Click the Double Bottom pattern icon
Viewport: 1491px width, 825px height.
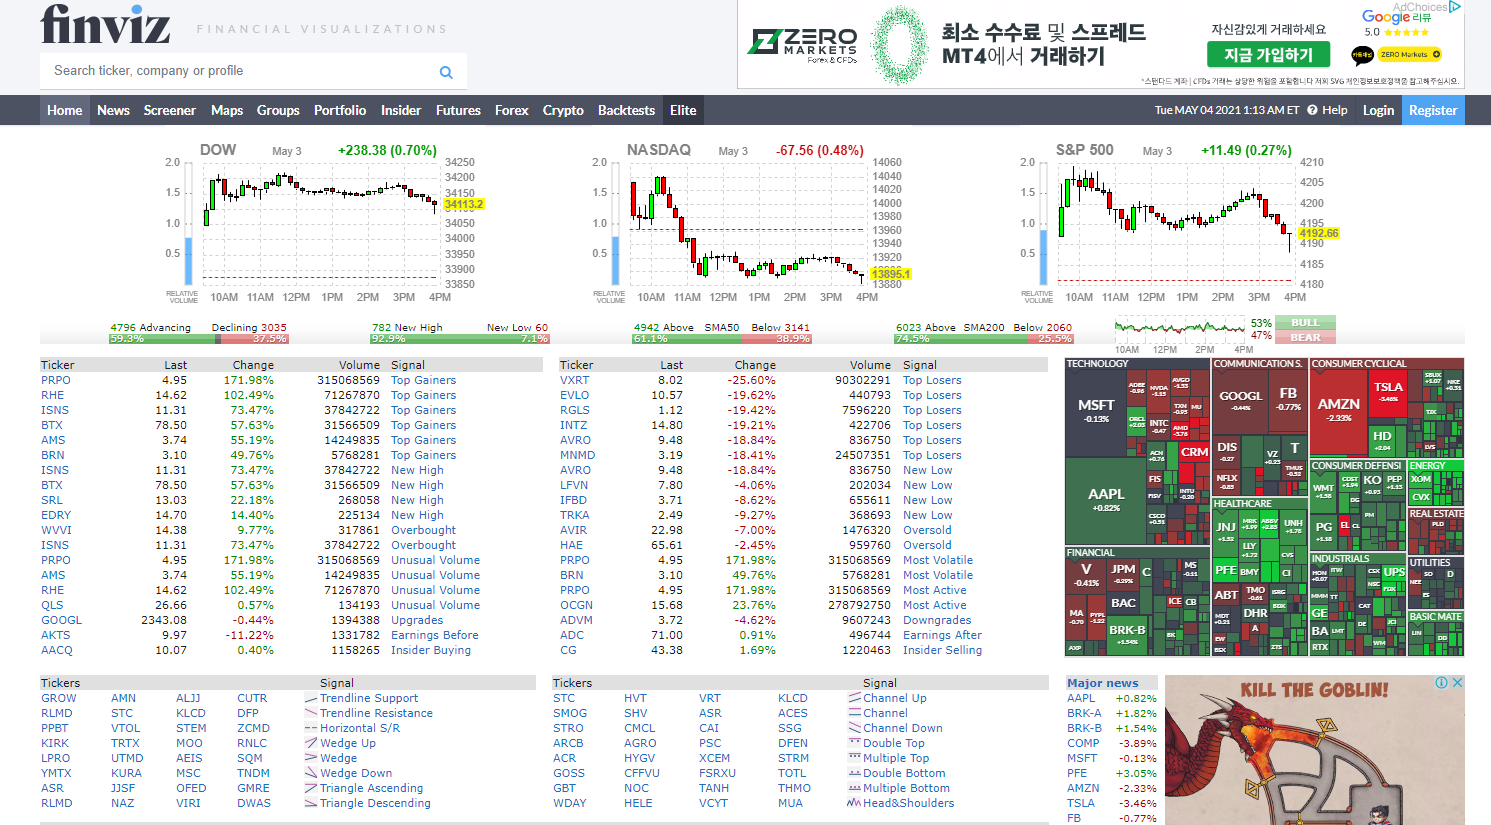tap(854, 773)
